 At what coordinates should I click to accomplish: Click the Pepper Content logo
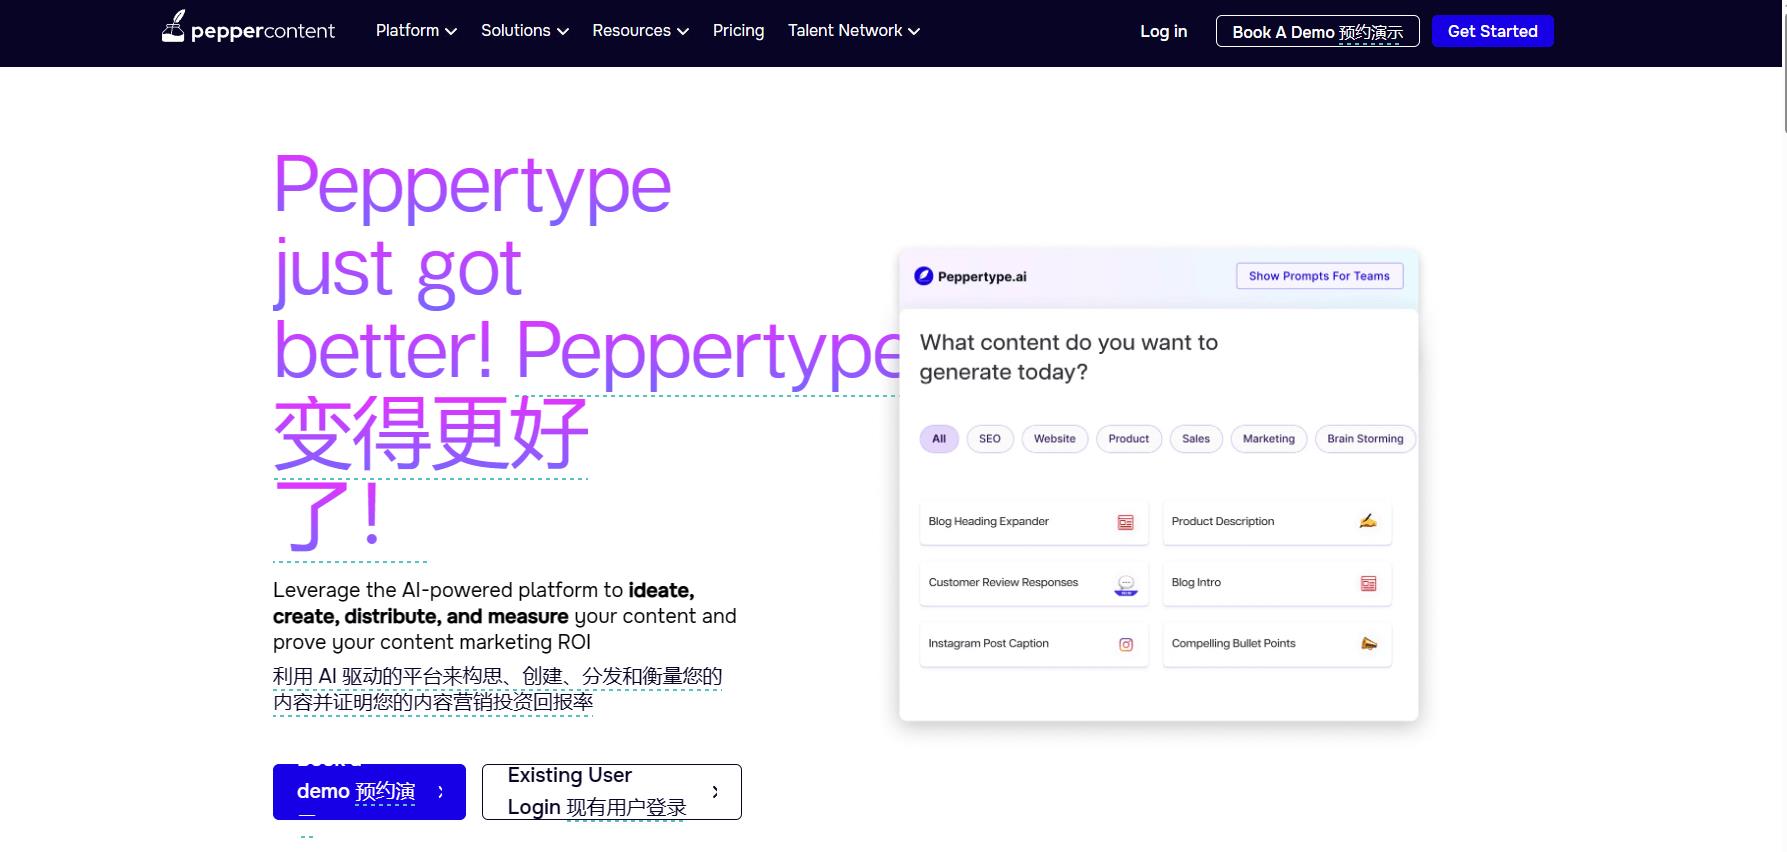coord(248,28)
